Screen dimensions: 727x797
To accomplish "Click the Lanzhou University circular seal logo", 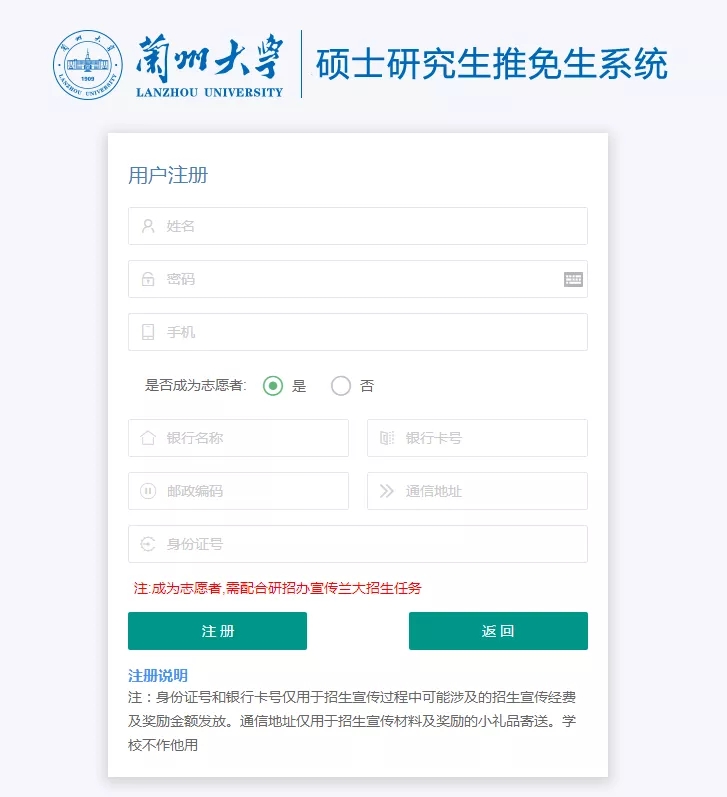I will [87, 65].
